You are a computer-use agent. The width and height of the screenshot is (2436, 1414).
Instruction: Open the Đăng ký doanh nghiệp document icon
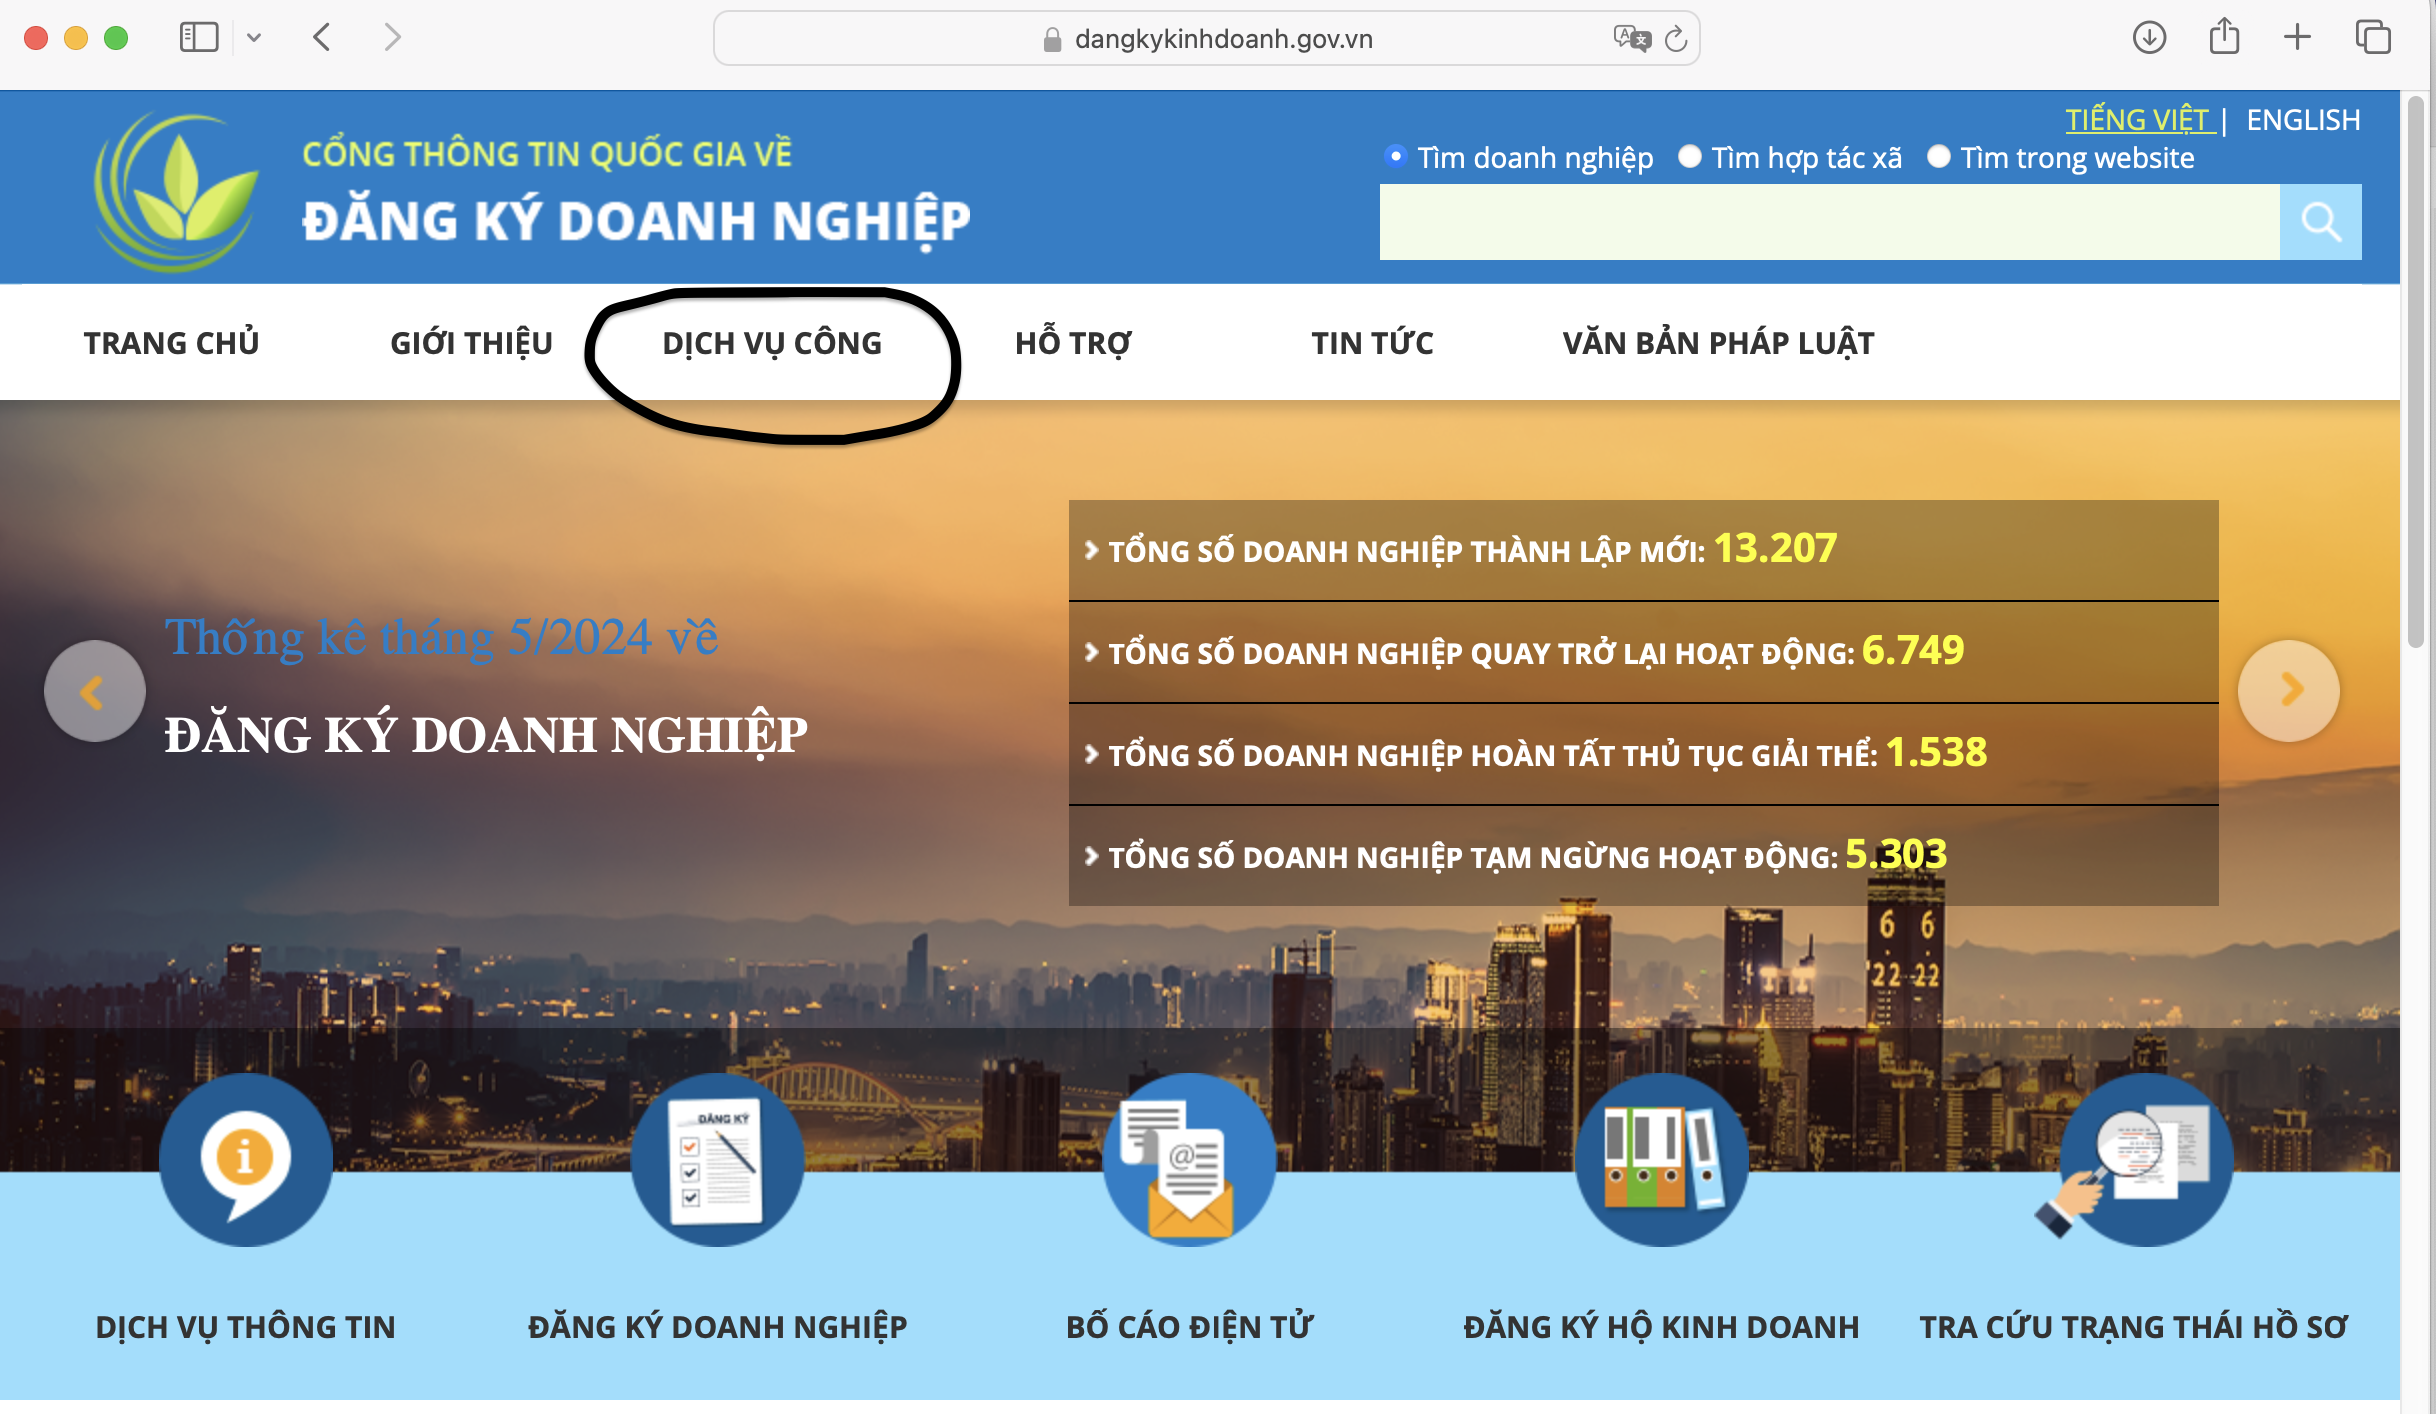tap(717, 1160)
